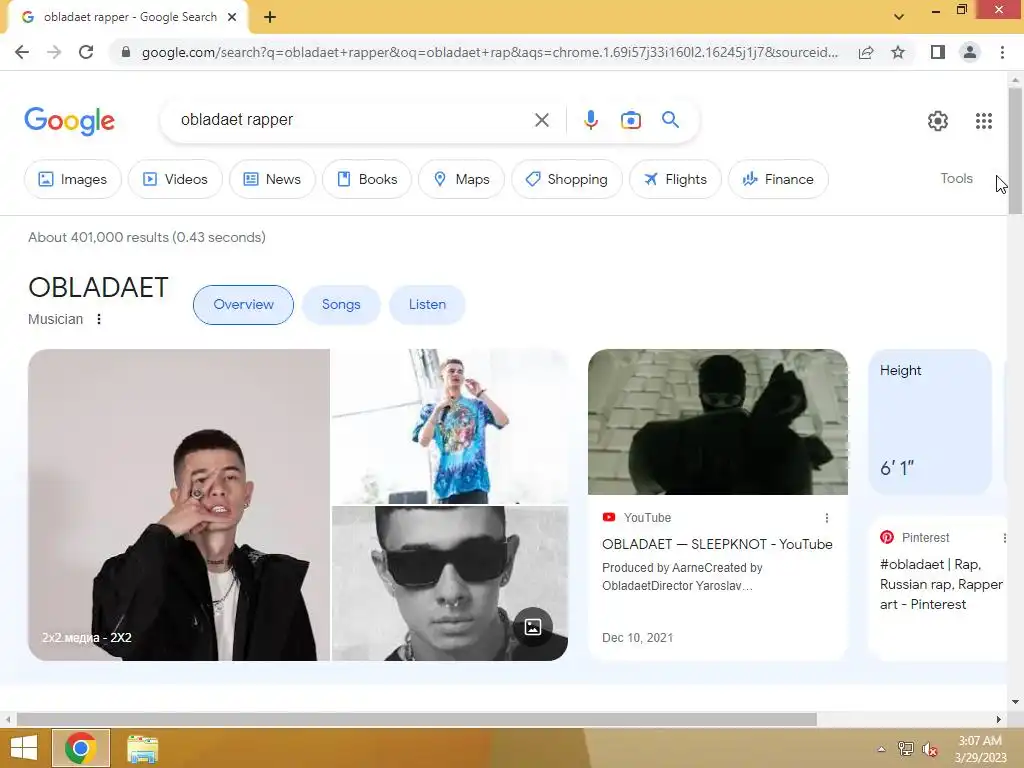Open the Chrome profile avatar
Screen dimensions: 1024x768
970,52
